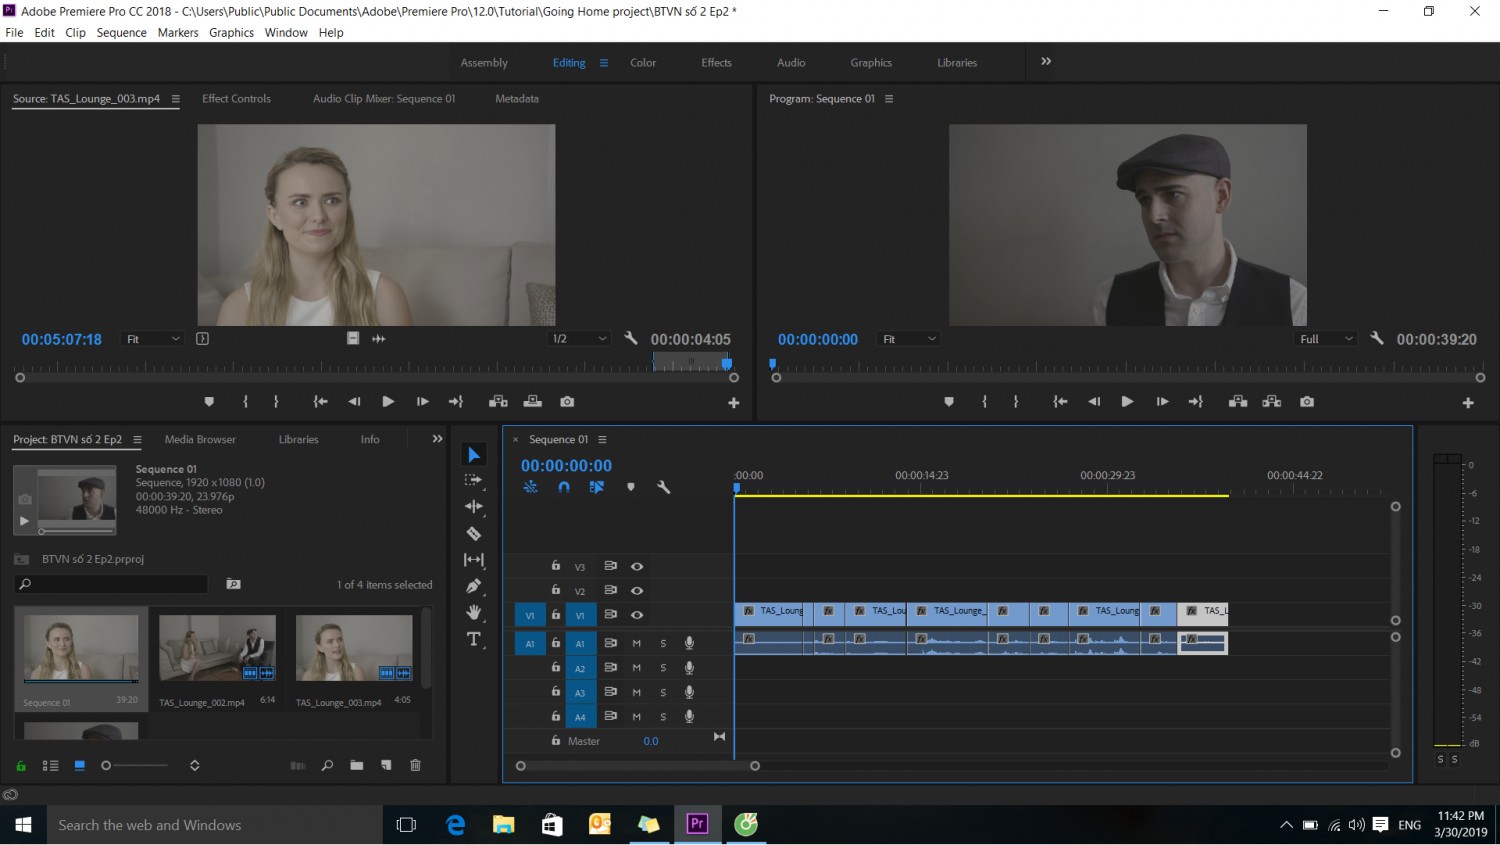This screenshot has width=1500, height=845.
Task: Toggle Snap magnet in timeline
Action: pos(564,487)
